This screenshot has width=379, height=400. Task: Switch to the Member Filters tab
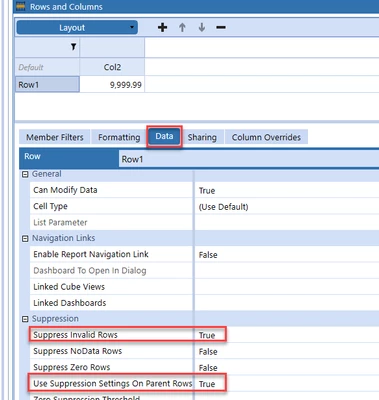[55, 137]
